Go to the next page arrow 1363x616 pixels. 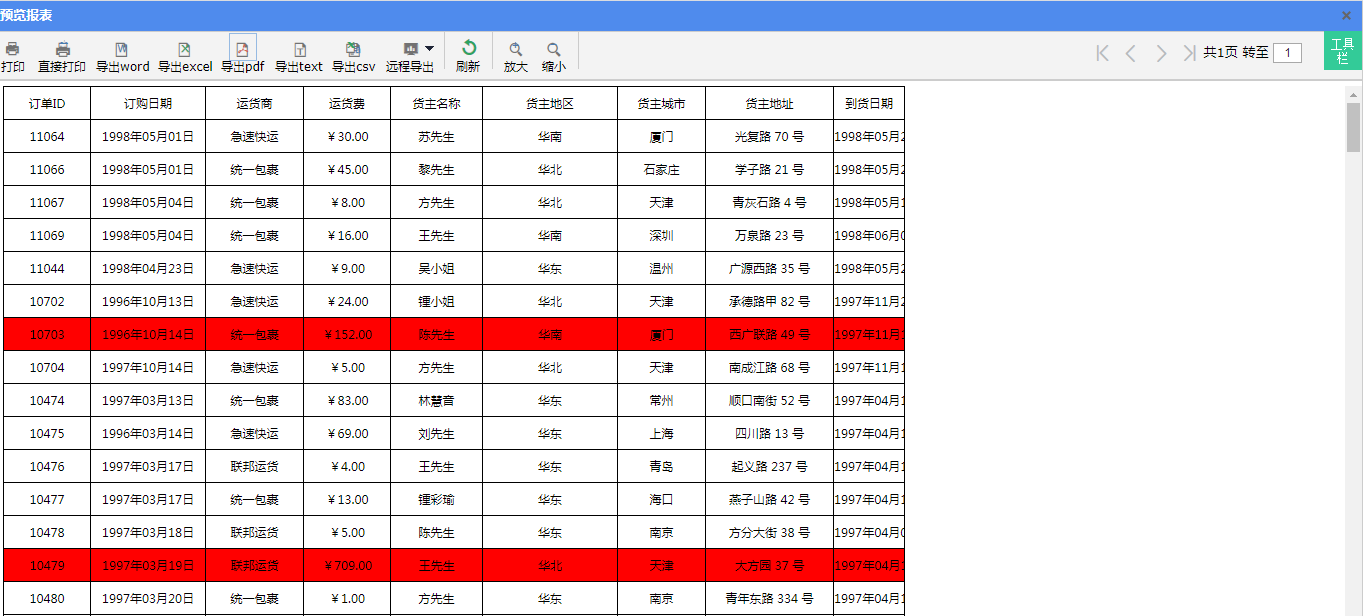1160,53
